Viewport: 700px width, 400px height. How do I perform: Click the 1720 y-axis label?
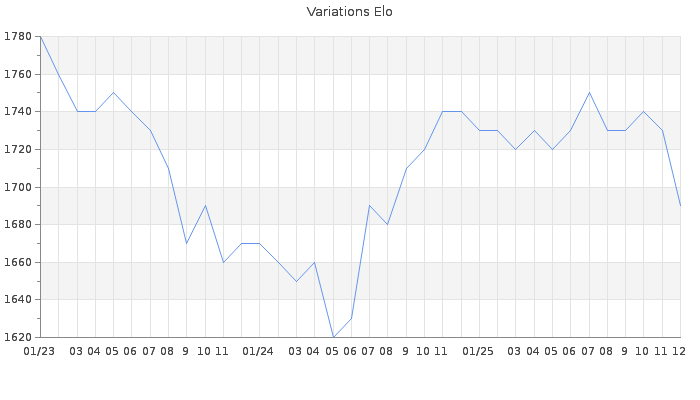[18, 150]
